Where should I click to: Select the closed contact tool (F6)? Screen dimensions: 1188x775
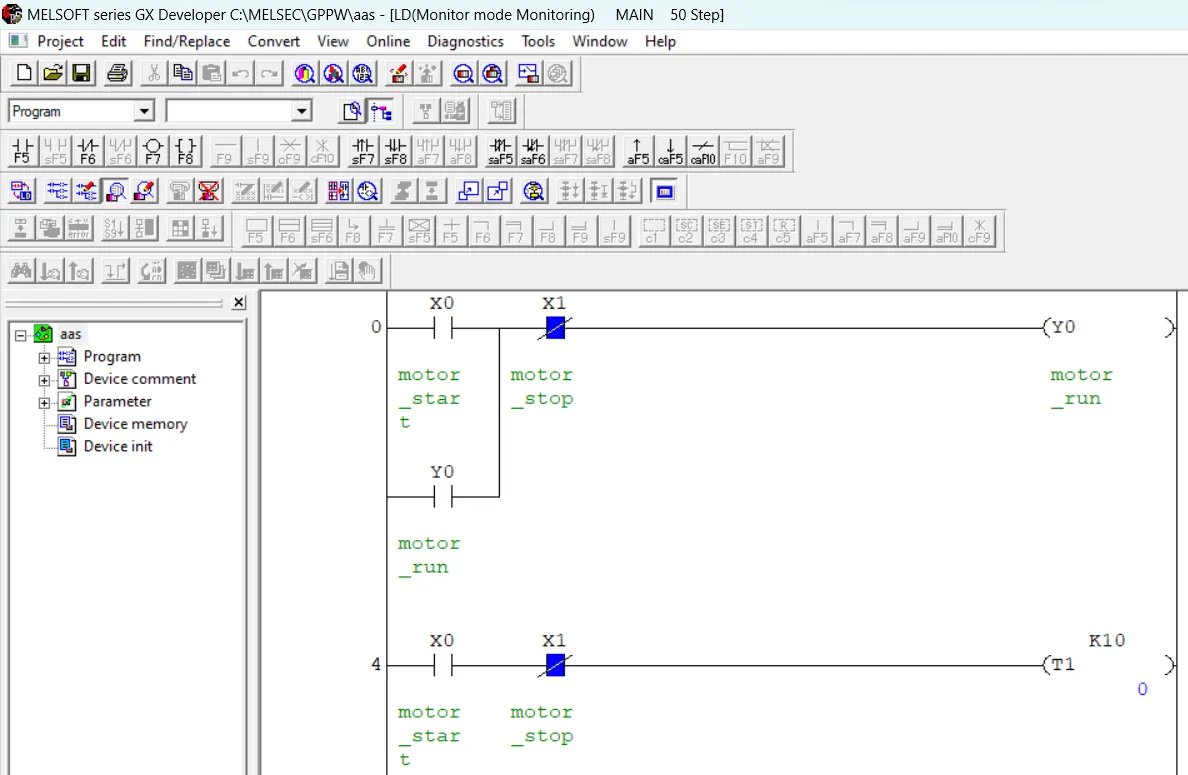86,150
